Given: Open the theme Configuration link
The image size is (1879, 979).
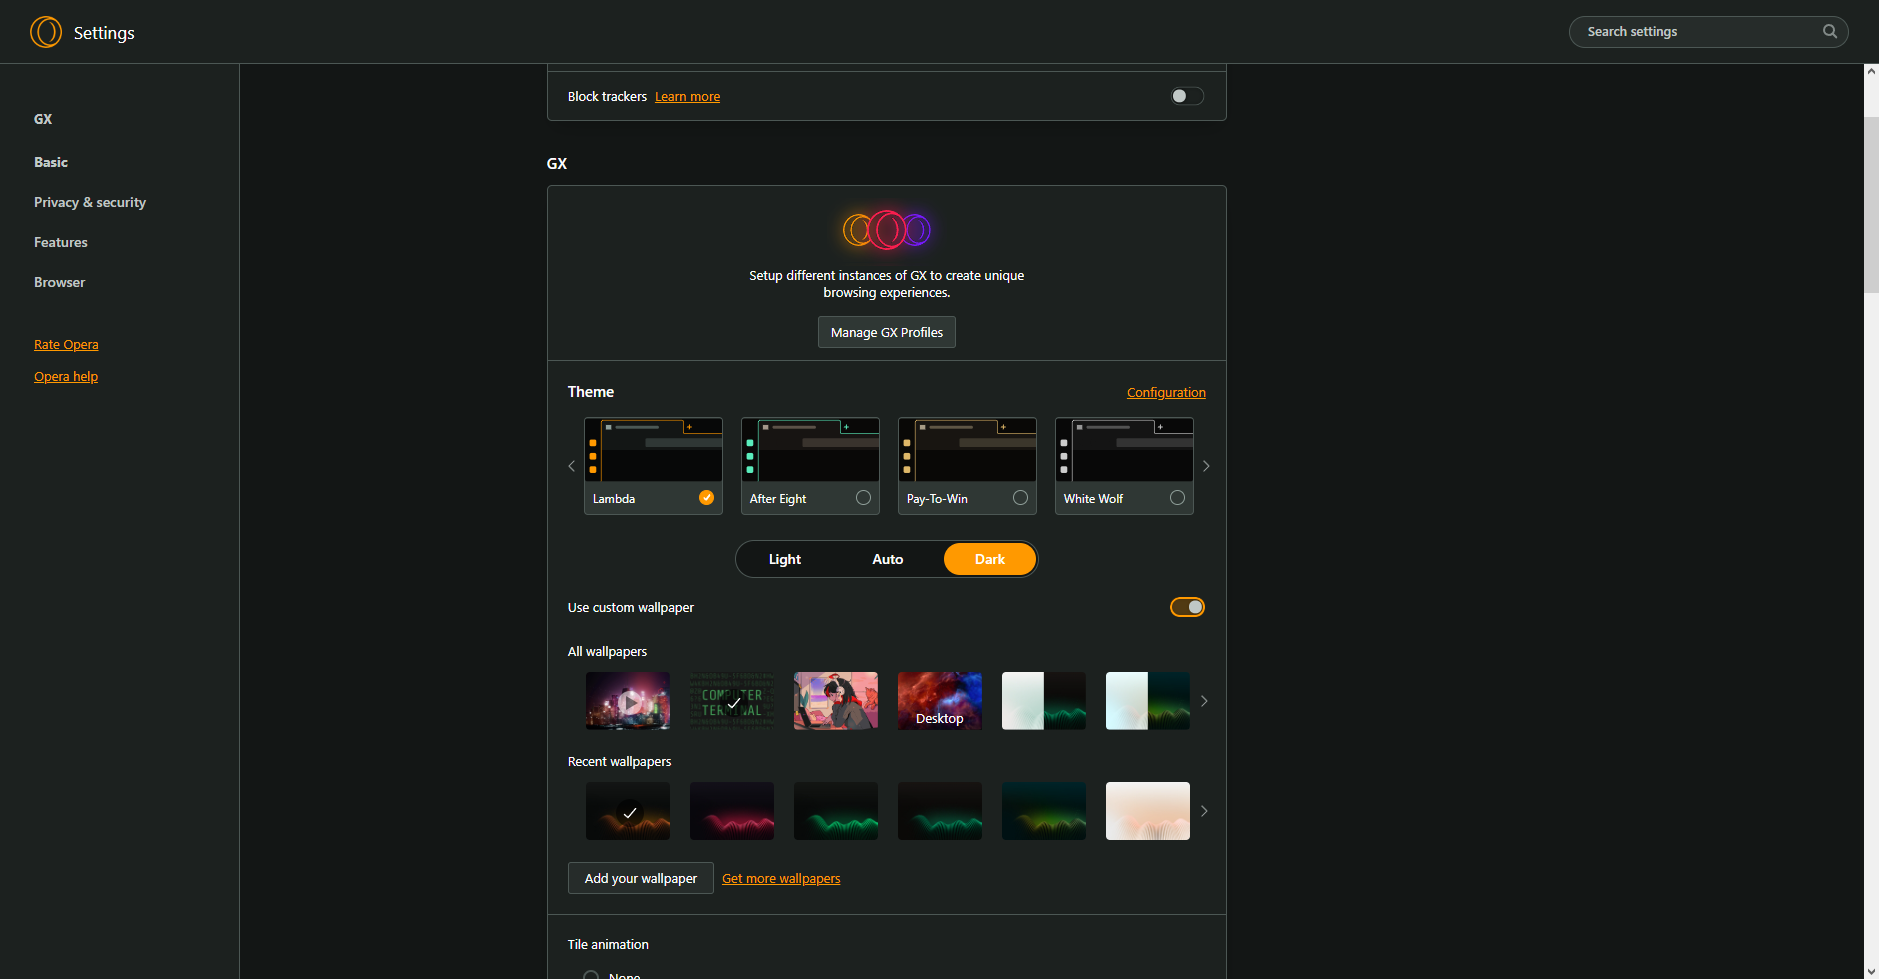Looking at the screenshot, I should click(x=1166, y=392).
